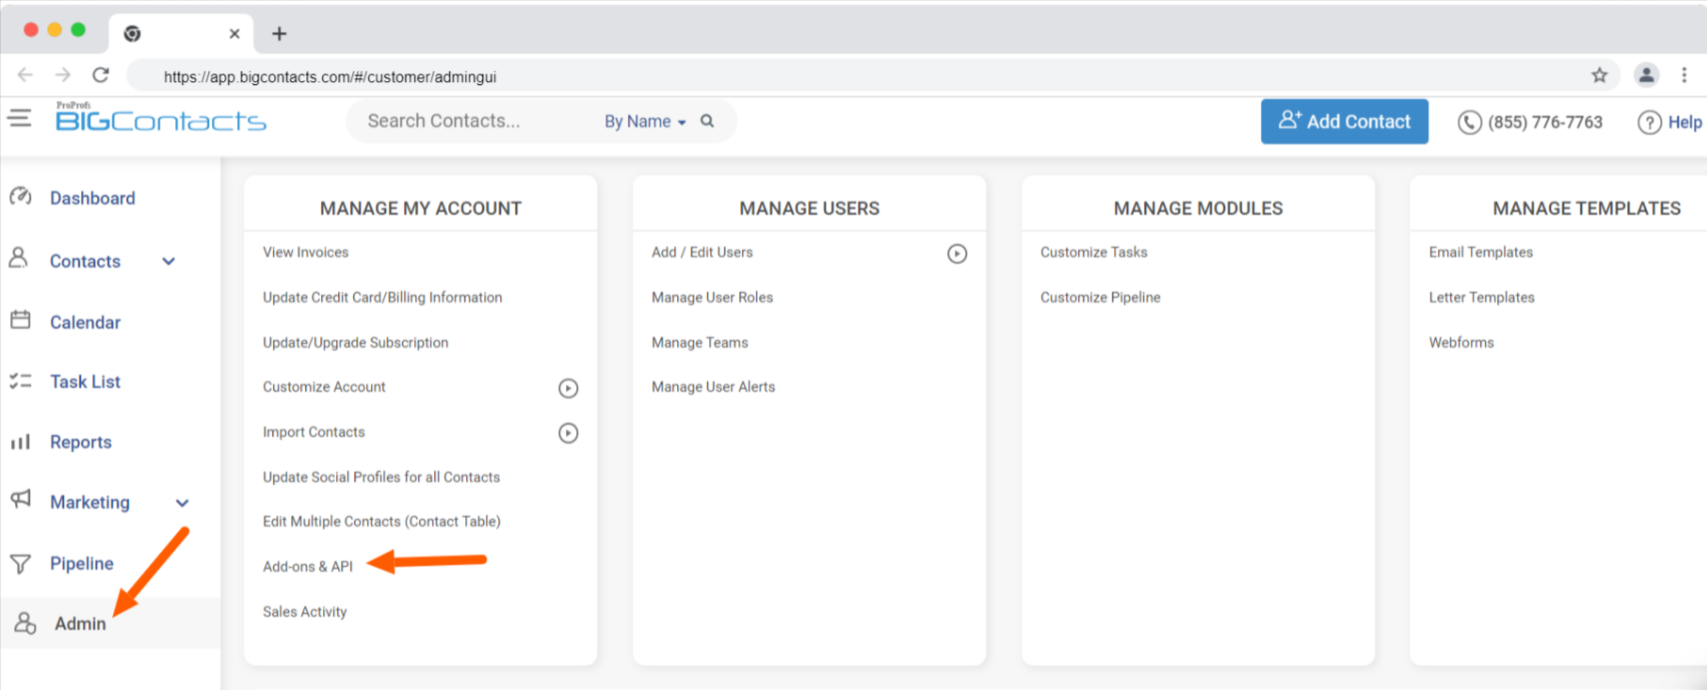Open browser profile avatar icon
1707x690 pixels.
1646,75
